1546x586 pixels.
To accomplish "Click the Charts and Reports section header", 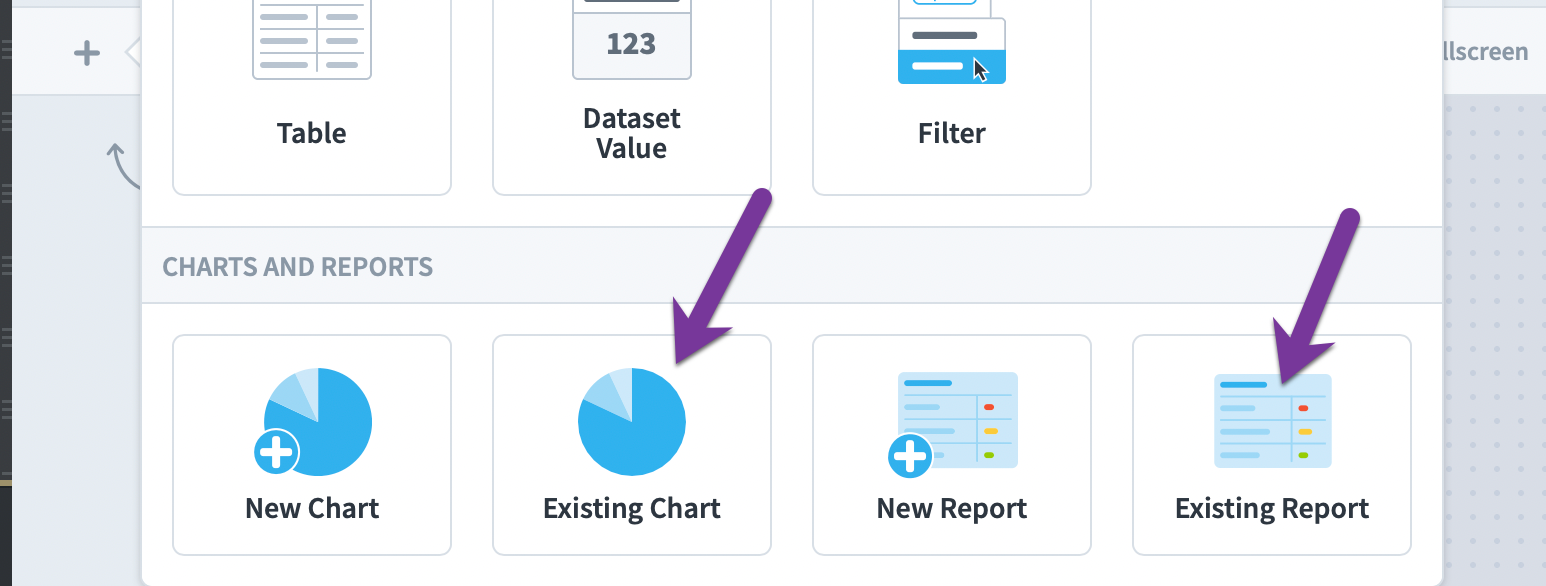I will click(x=298, y=267).
